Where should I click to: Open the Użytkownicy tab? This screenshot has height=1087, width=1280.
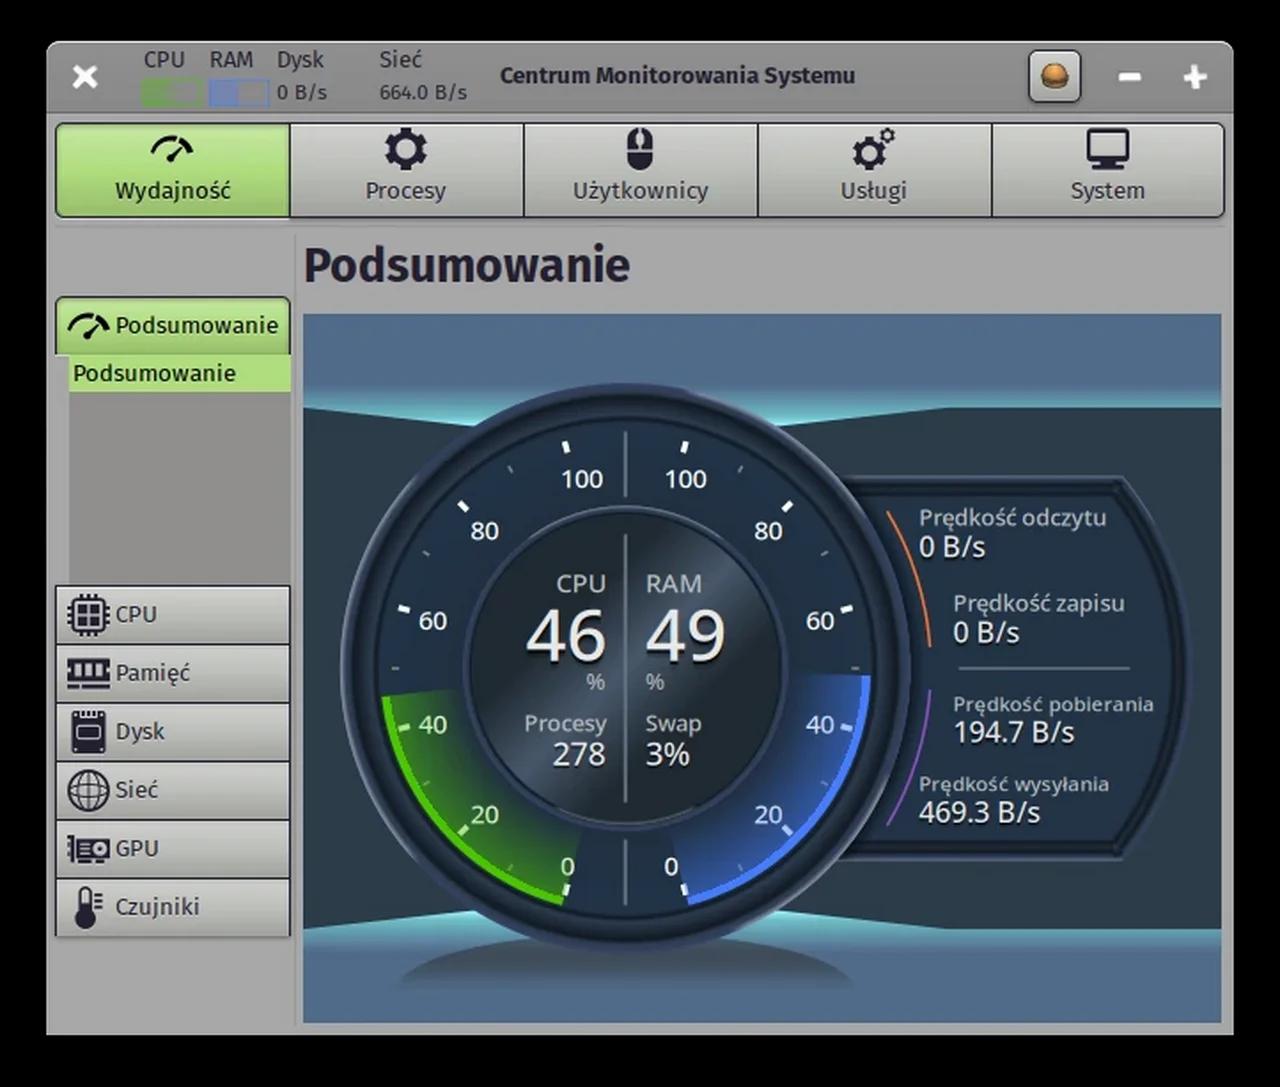[640, 170]
